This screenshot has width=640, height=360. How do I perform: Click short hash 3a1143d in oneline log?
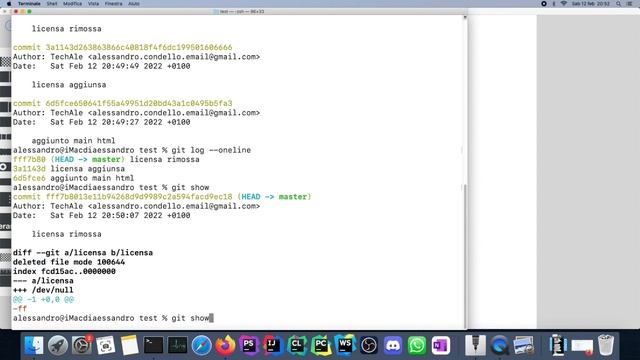click(x=29, y=169)
